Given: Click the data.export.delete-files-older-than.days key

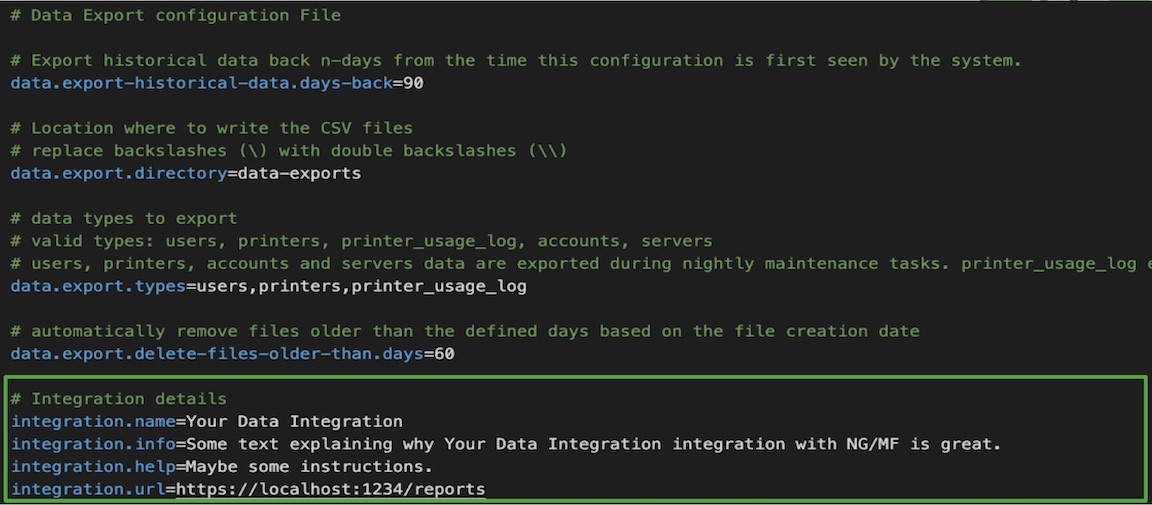Looking at the screenshot, I should tap(217, 354).
